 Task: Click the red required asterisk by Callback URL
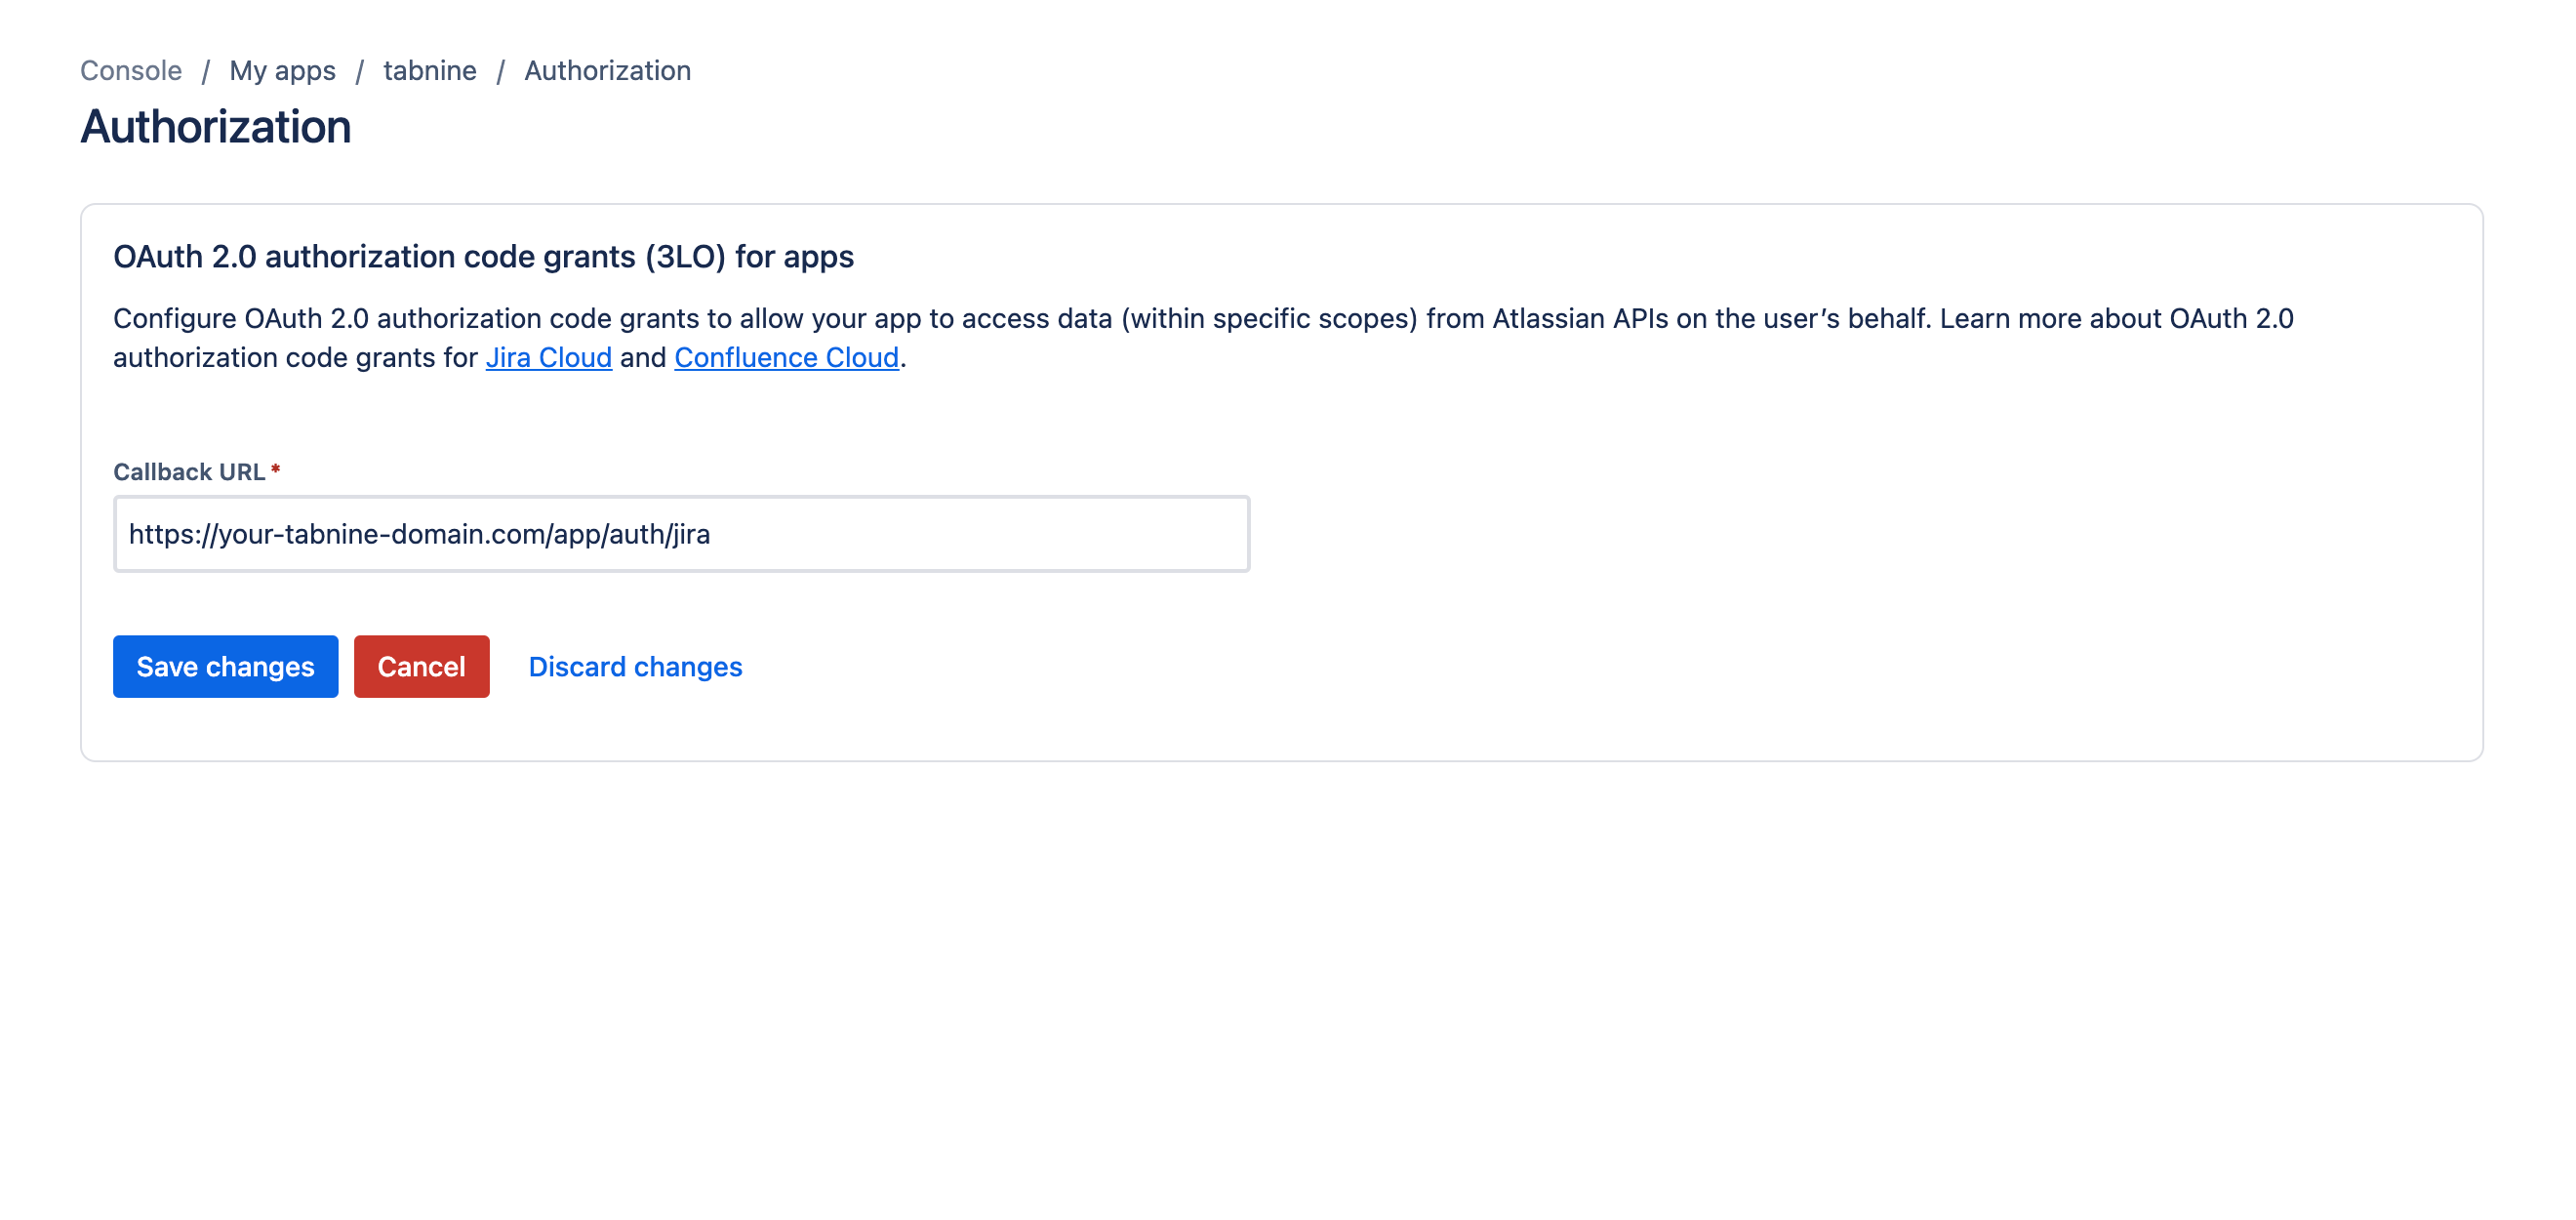point(275,470)
